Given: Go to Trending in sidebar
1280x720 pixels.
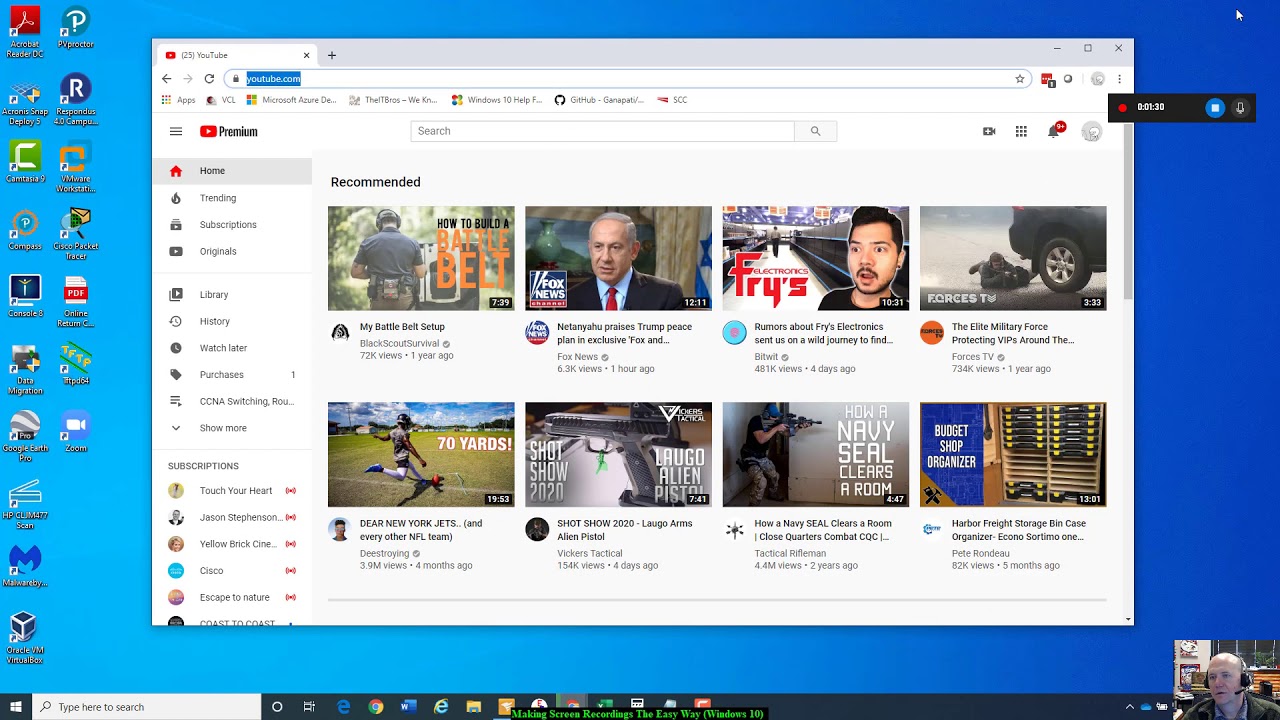Looking at the screenshot, I should click(x=232, y=198).
